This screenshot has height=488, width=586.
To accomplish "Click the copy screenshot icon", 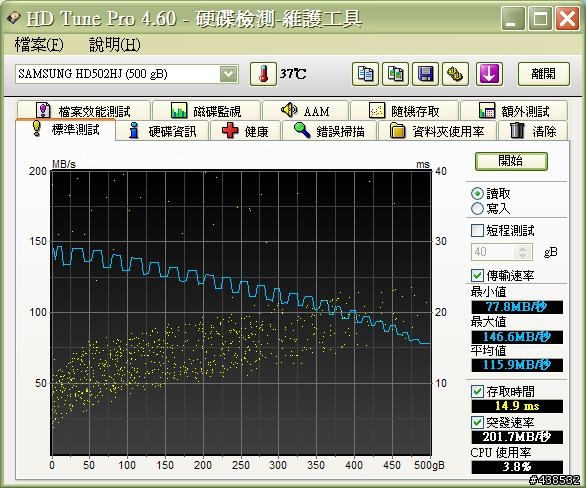I will pos(395,74).
